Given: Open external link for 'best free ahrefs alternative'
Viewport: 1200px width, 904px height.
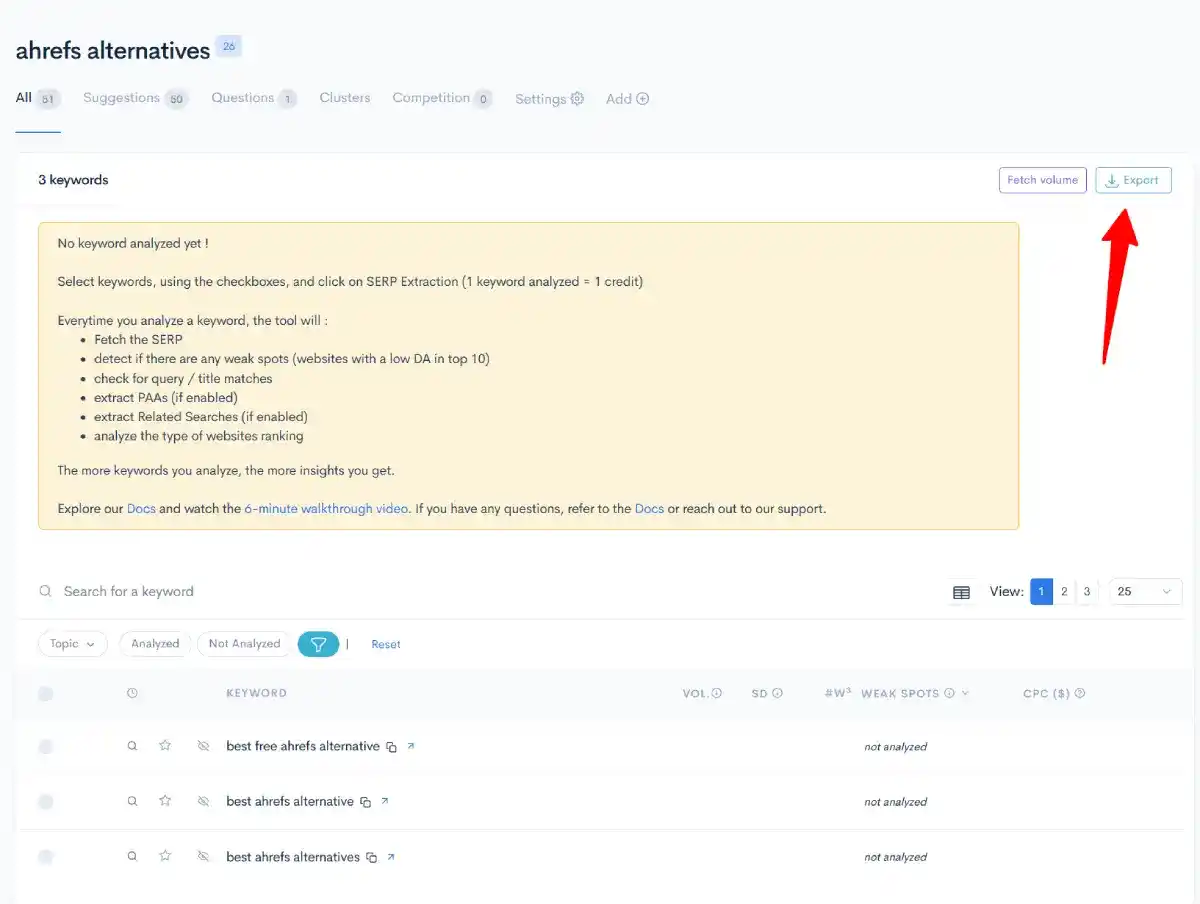Looking at the screenshot, I should click(411, 746).
